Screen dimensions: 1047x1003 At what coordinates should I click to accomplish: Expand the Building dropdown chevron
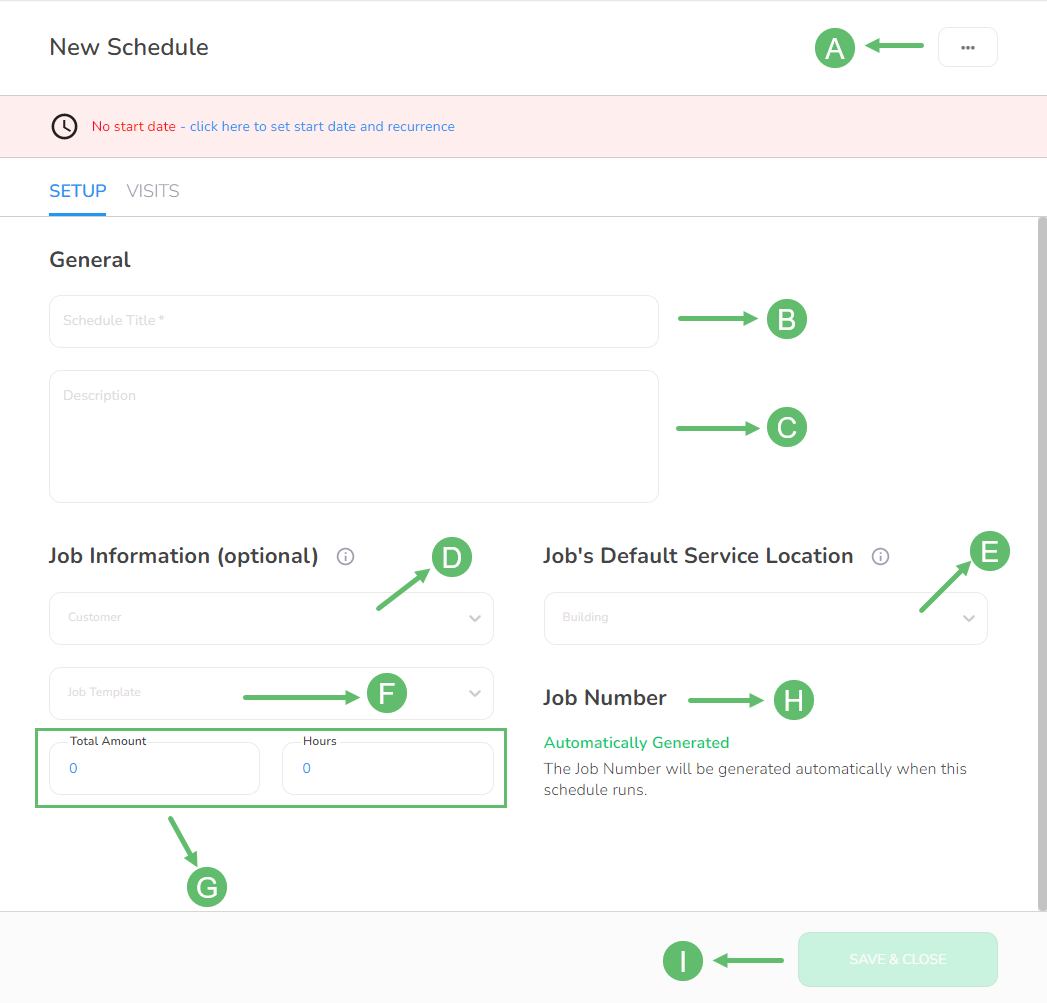pos(969,618)
